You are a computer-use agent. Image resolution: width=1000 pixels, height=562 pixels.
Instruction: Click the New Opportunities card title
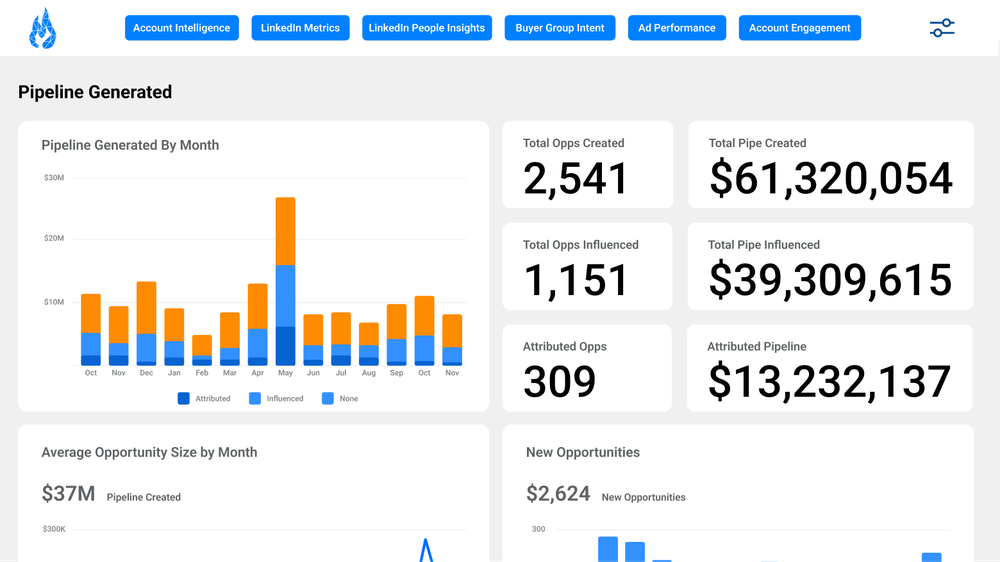pyautogui.click(x=583, y=452)
